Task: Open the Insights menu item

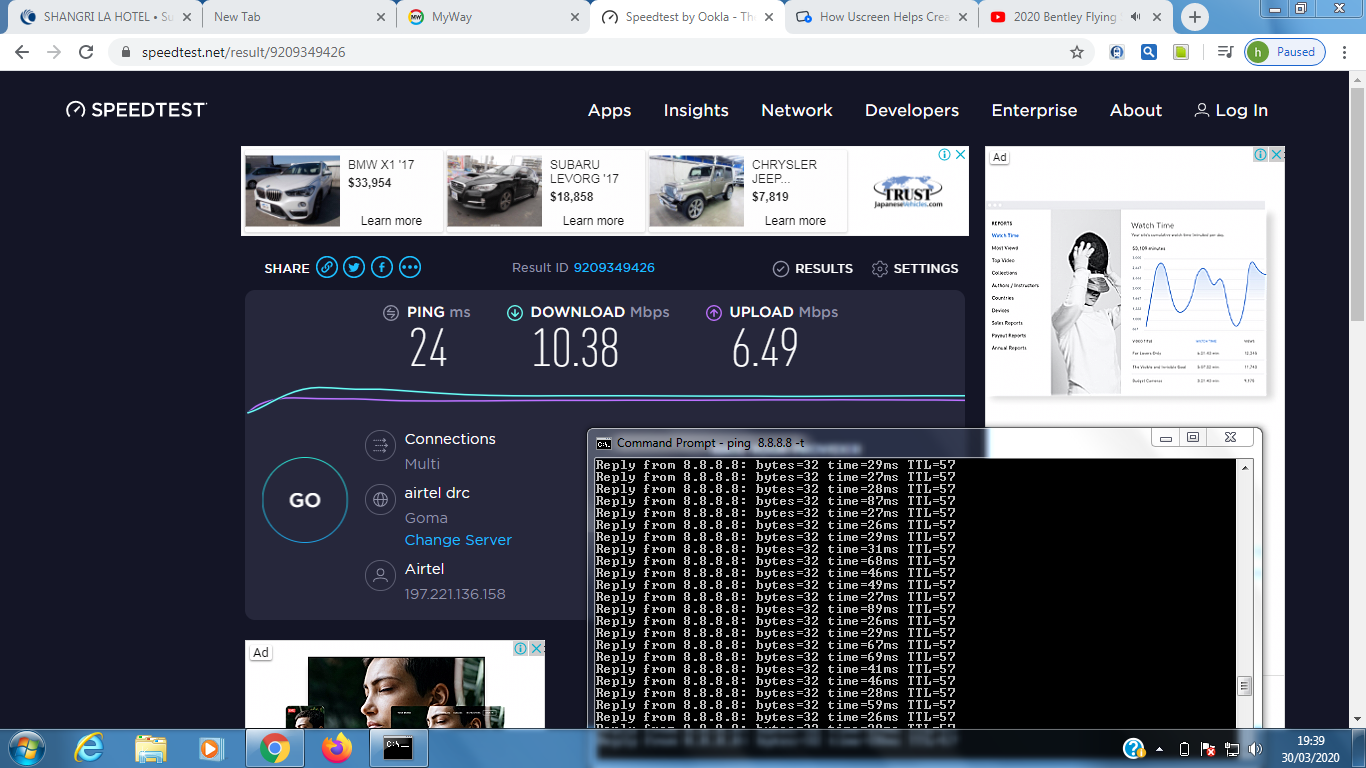Action: pyautogui.click(x=696, y=111)
